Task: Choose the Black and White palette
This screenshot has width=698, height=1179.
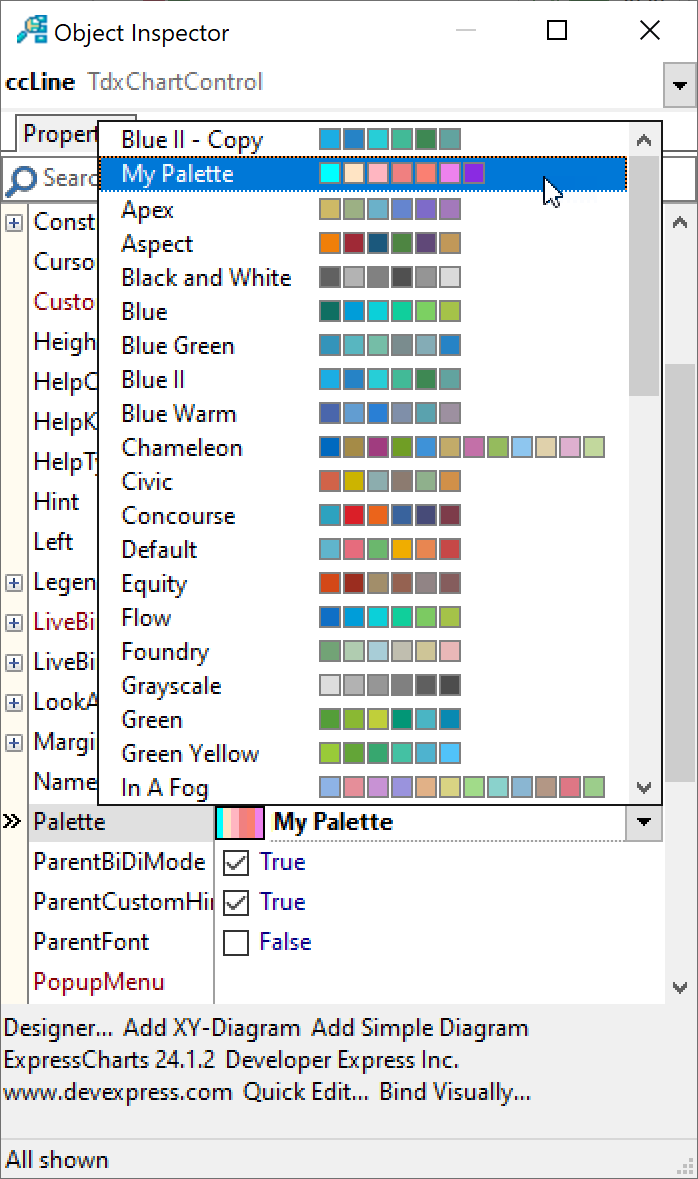Action: pos(206,278)
